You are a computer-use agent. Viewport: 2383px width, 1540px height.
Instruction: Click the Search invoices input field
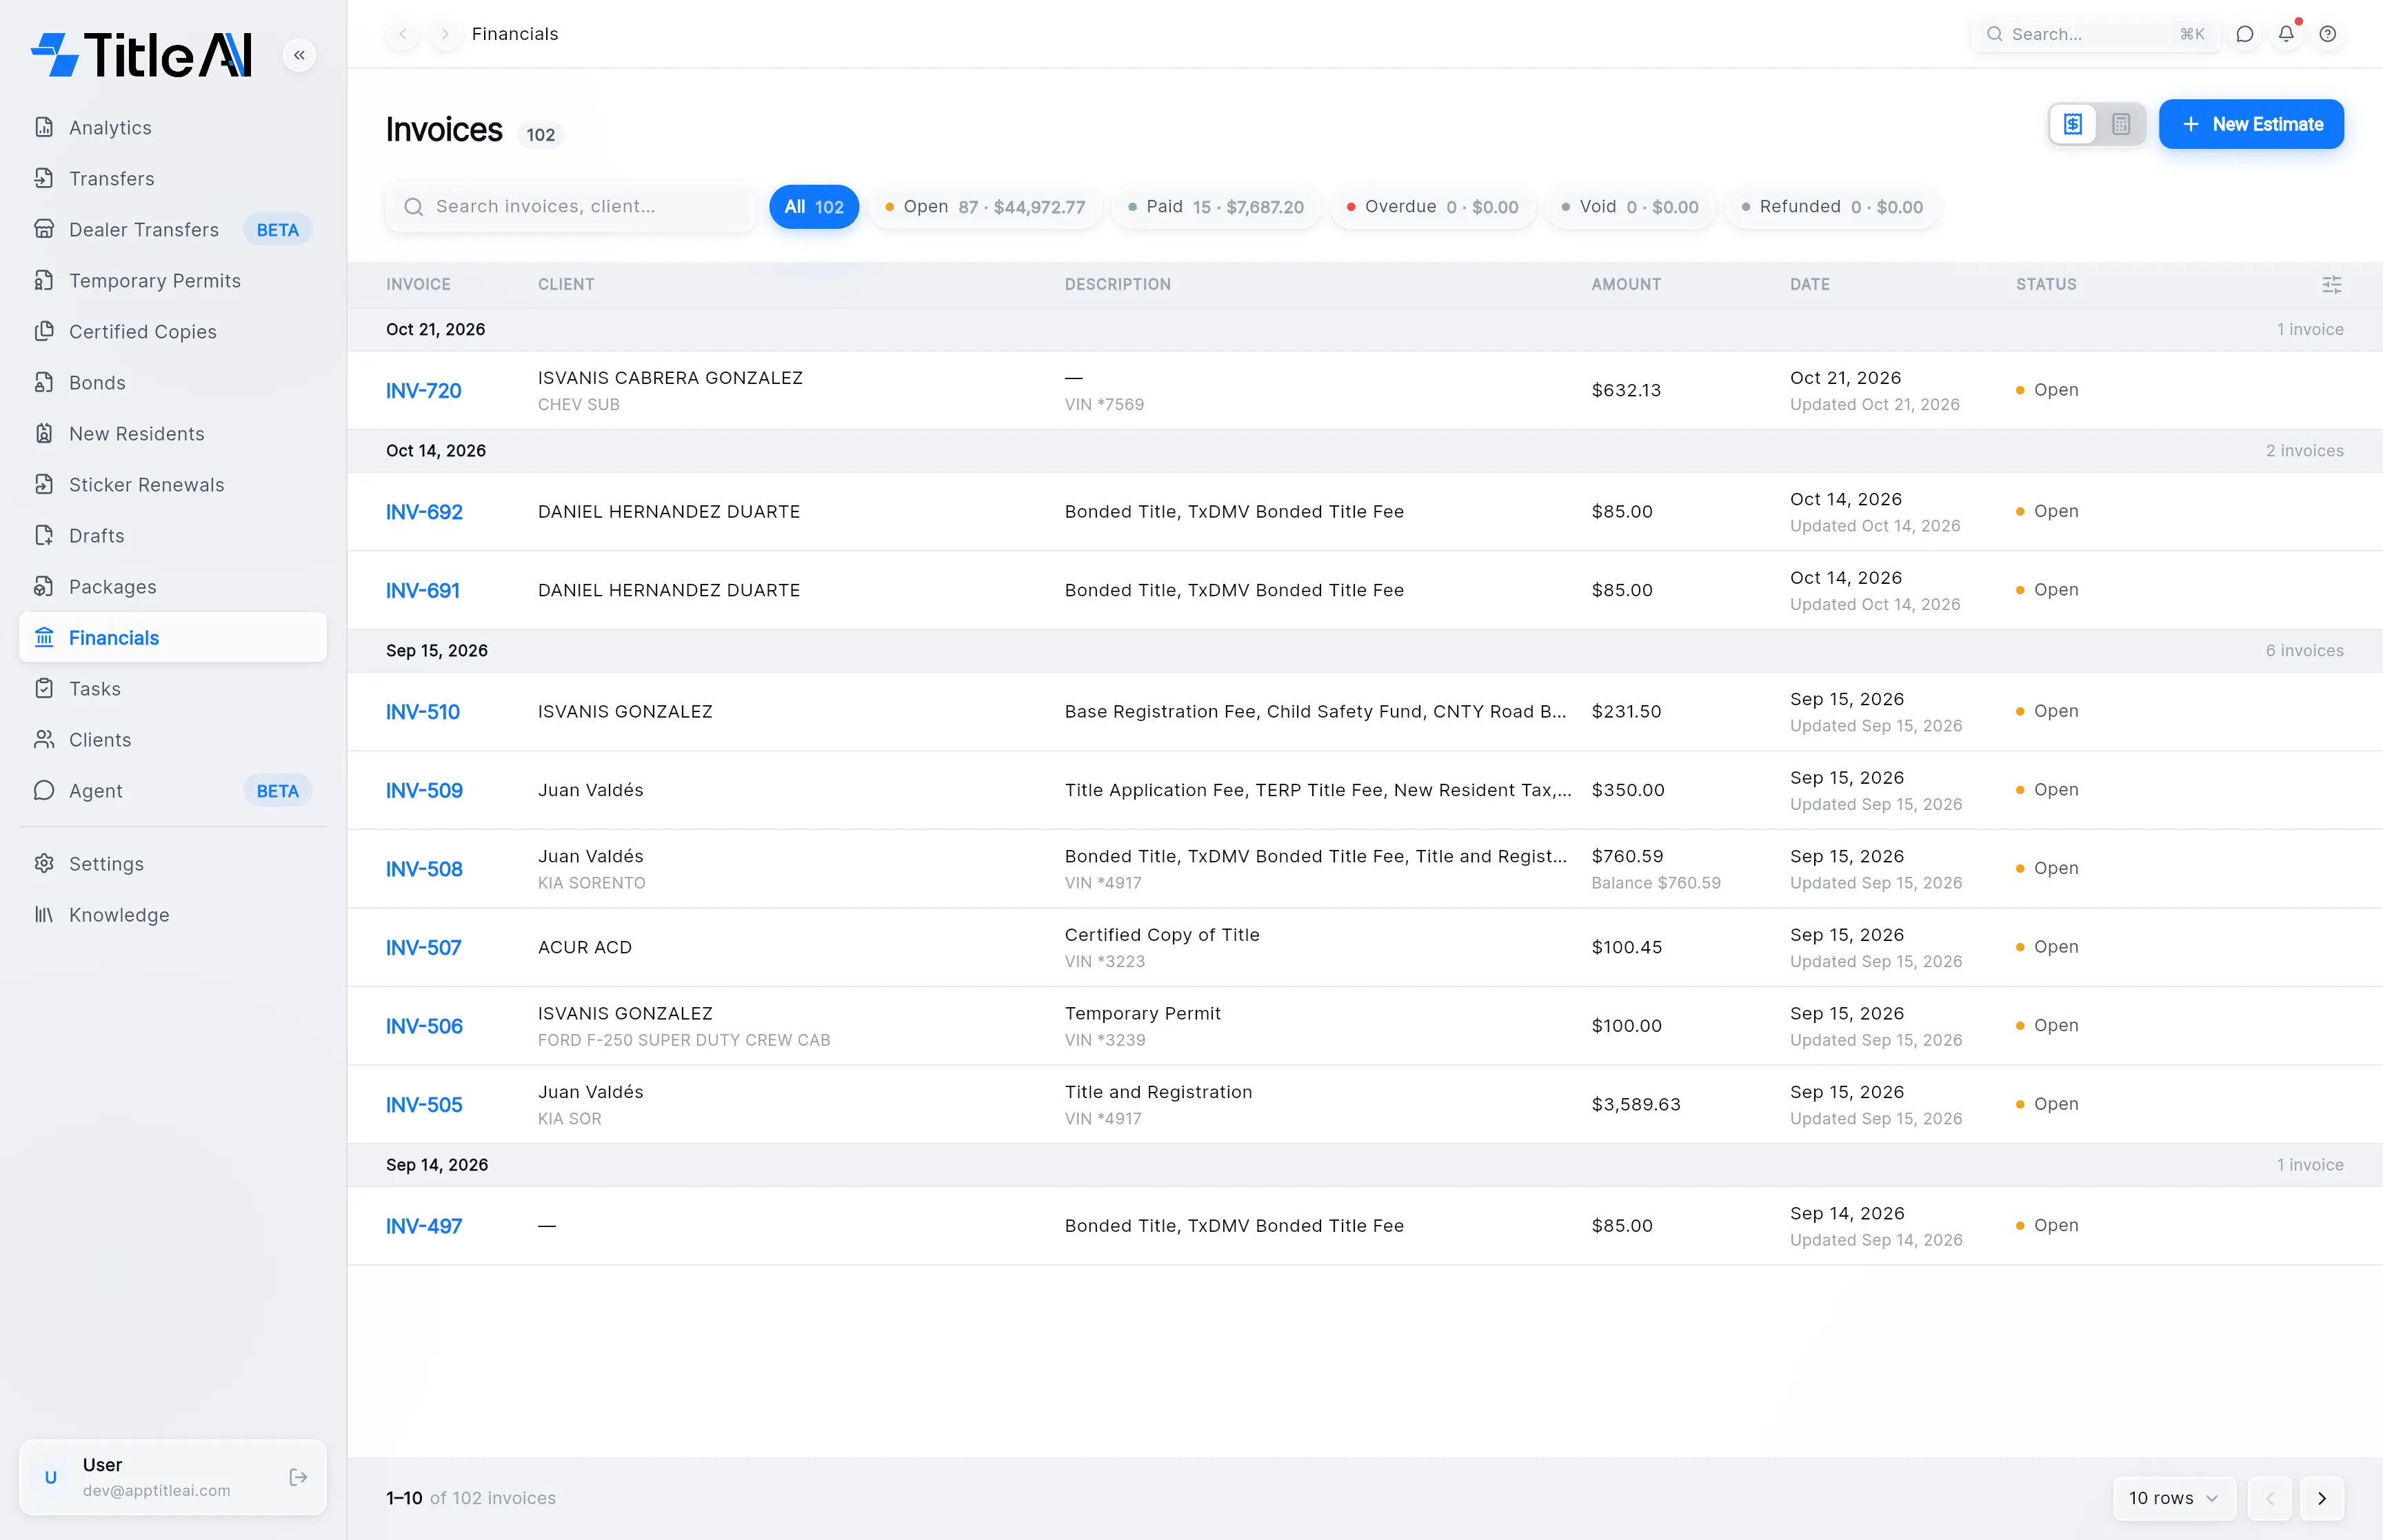pyautogui.click(x=571, y=207)
